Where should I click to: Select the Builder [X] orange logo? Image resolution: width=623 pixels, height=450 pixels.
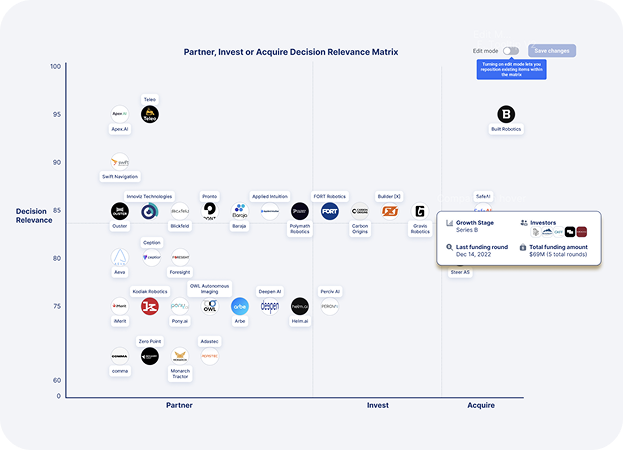pyautogui.click(x=390, y=211)
